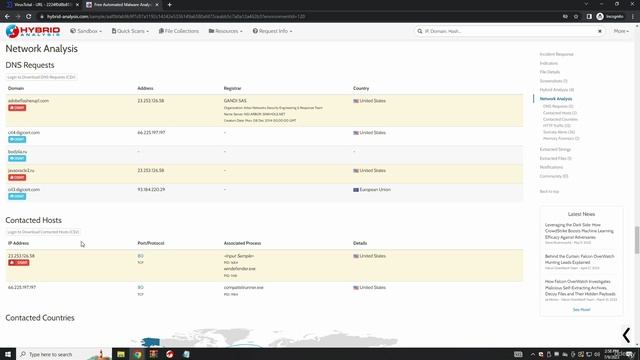Open Behind the Curtain Falcon OverWatch article

579,259
